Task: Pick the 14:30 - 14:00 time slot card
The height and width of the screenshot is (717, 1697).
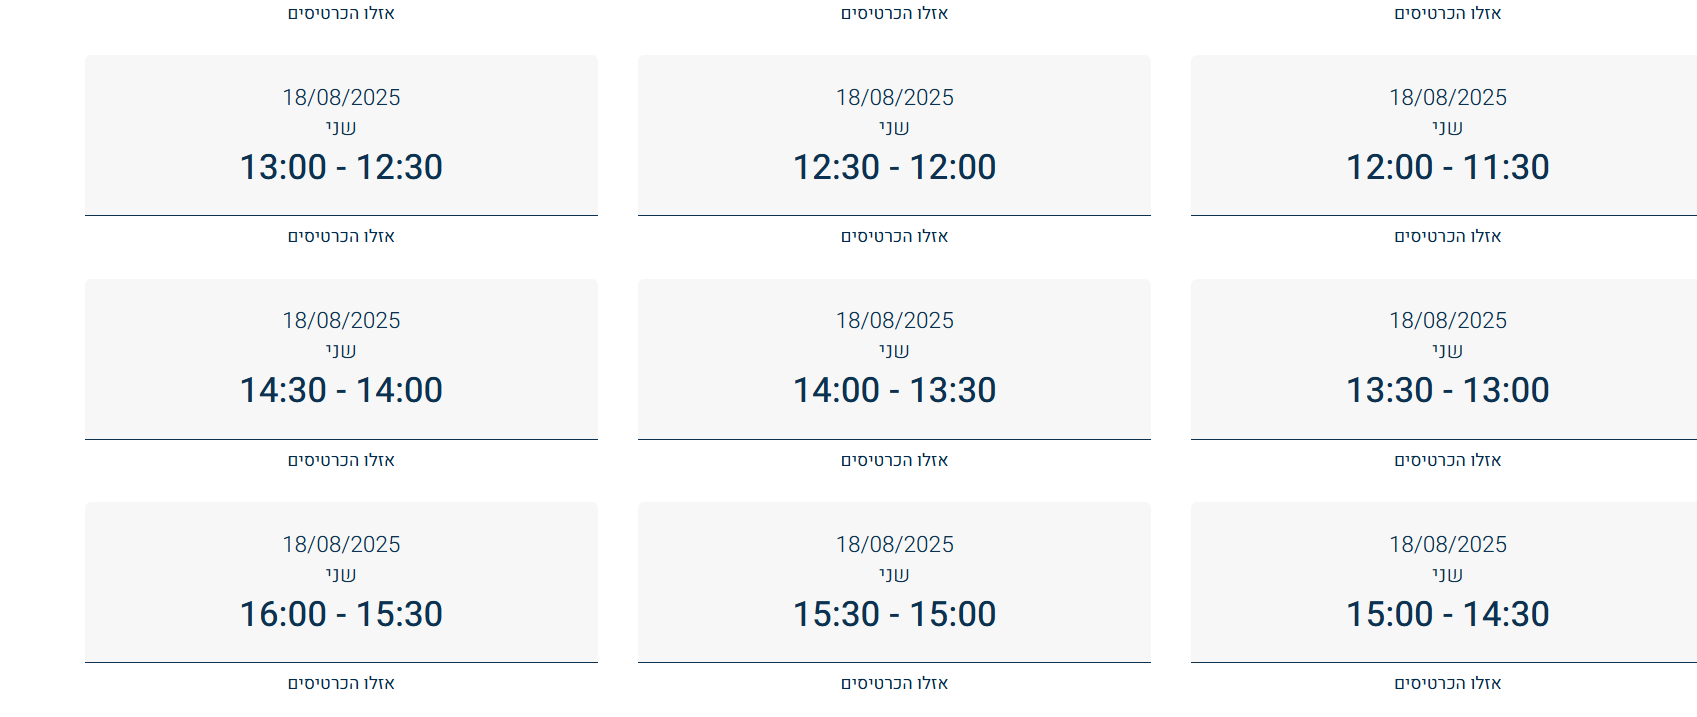Action: pyautogui.click(x=341, y=359)
